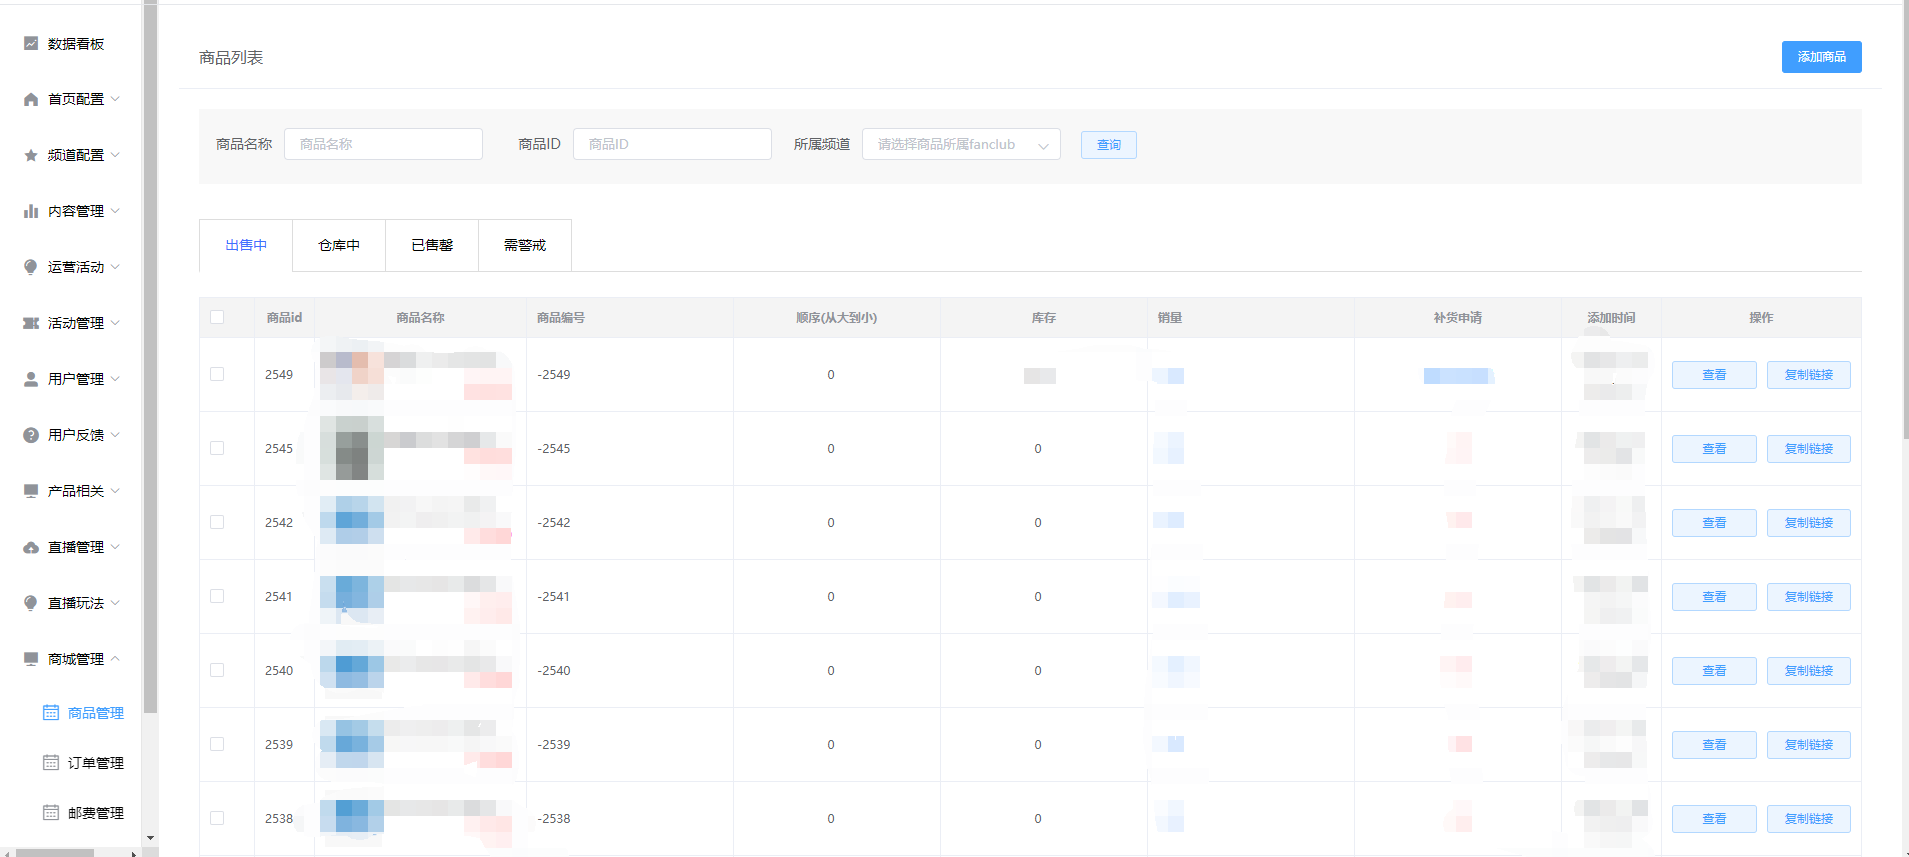
Task: Click the sidebar vertical scrollbar
Action: coord(150,356)
